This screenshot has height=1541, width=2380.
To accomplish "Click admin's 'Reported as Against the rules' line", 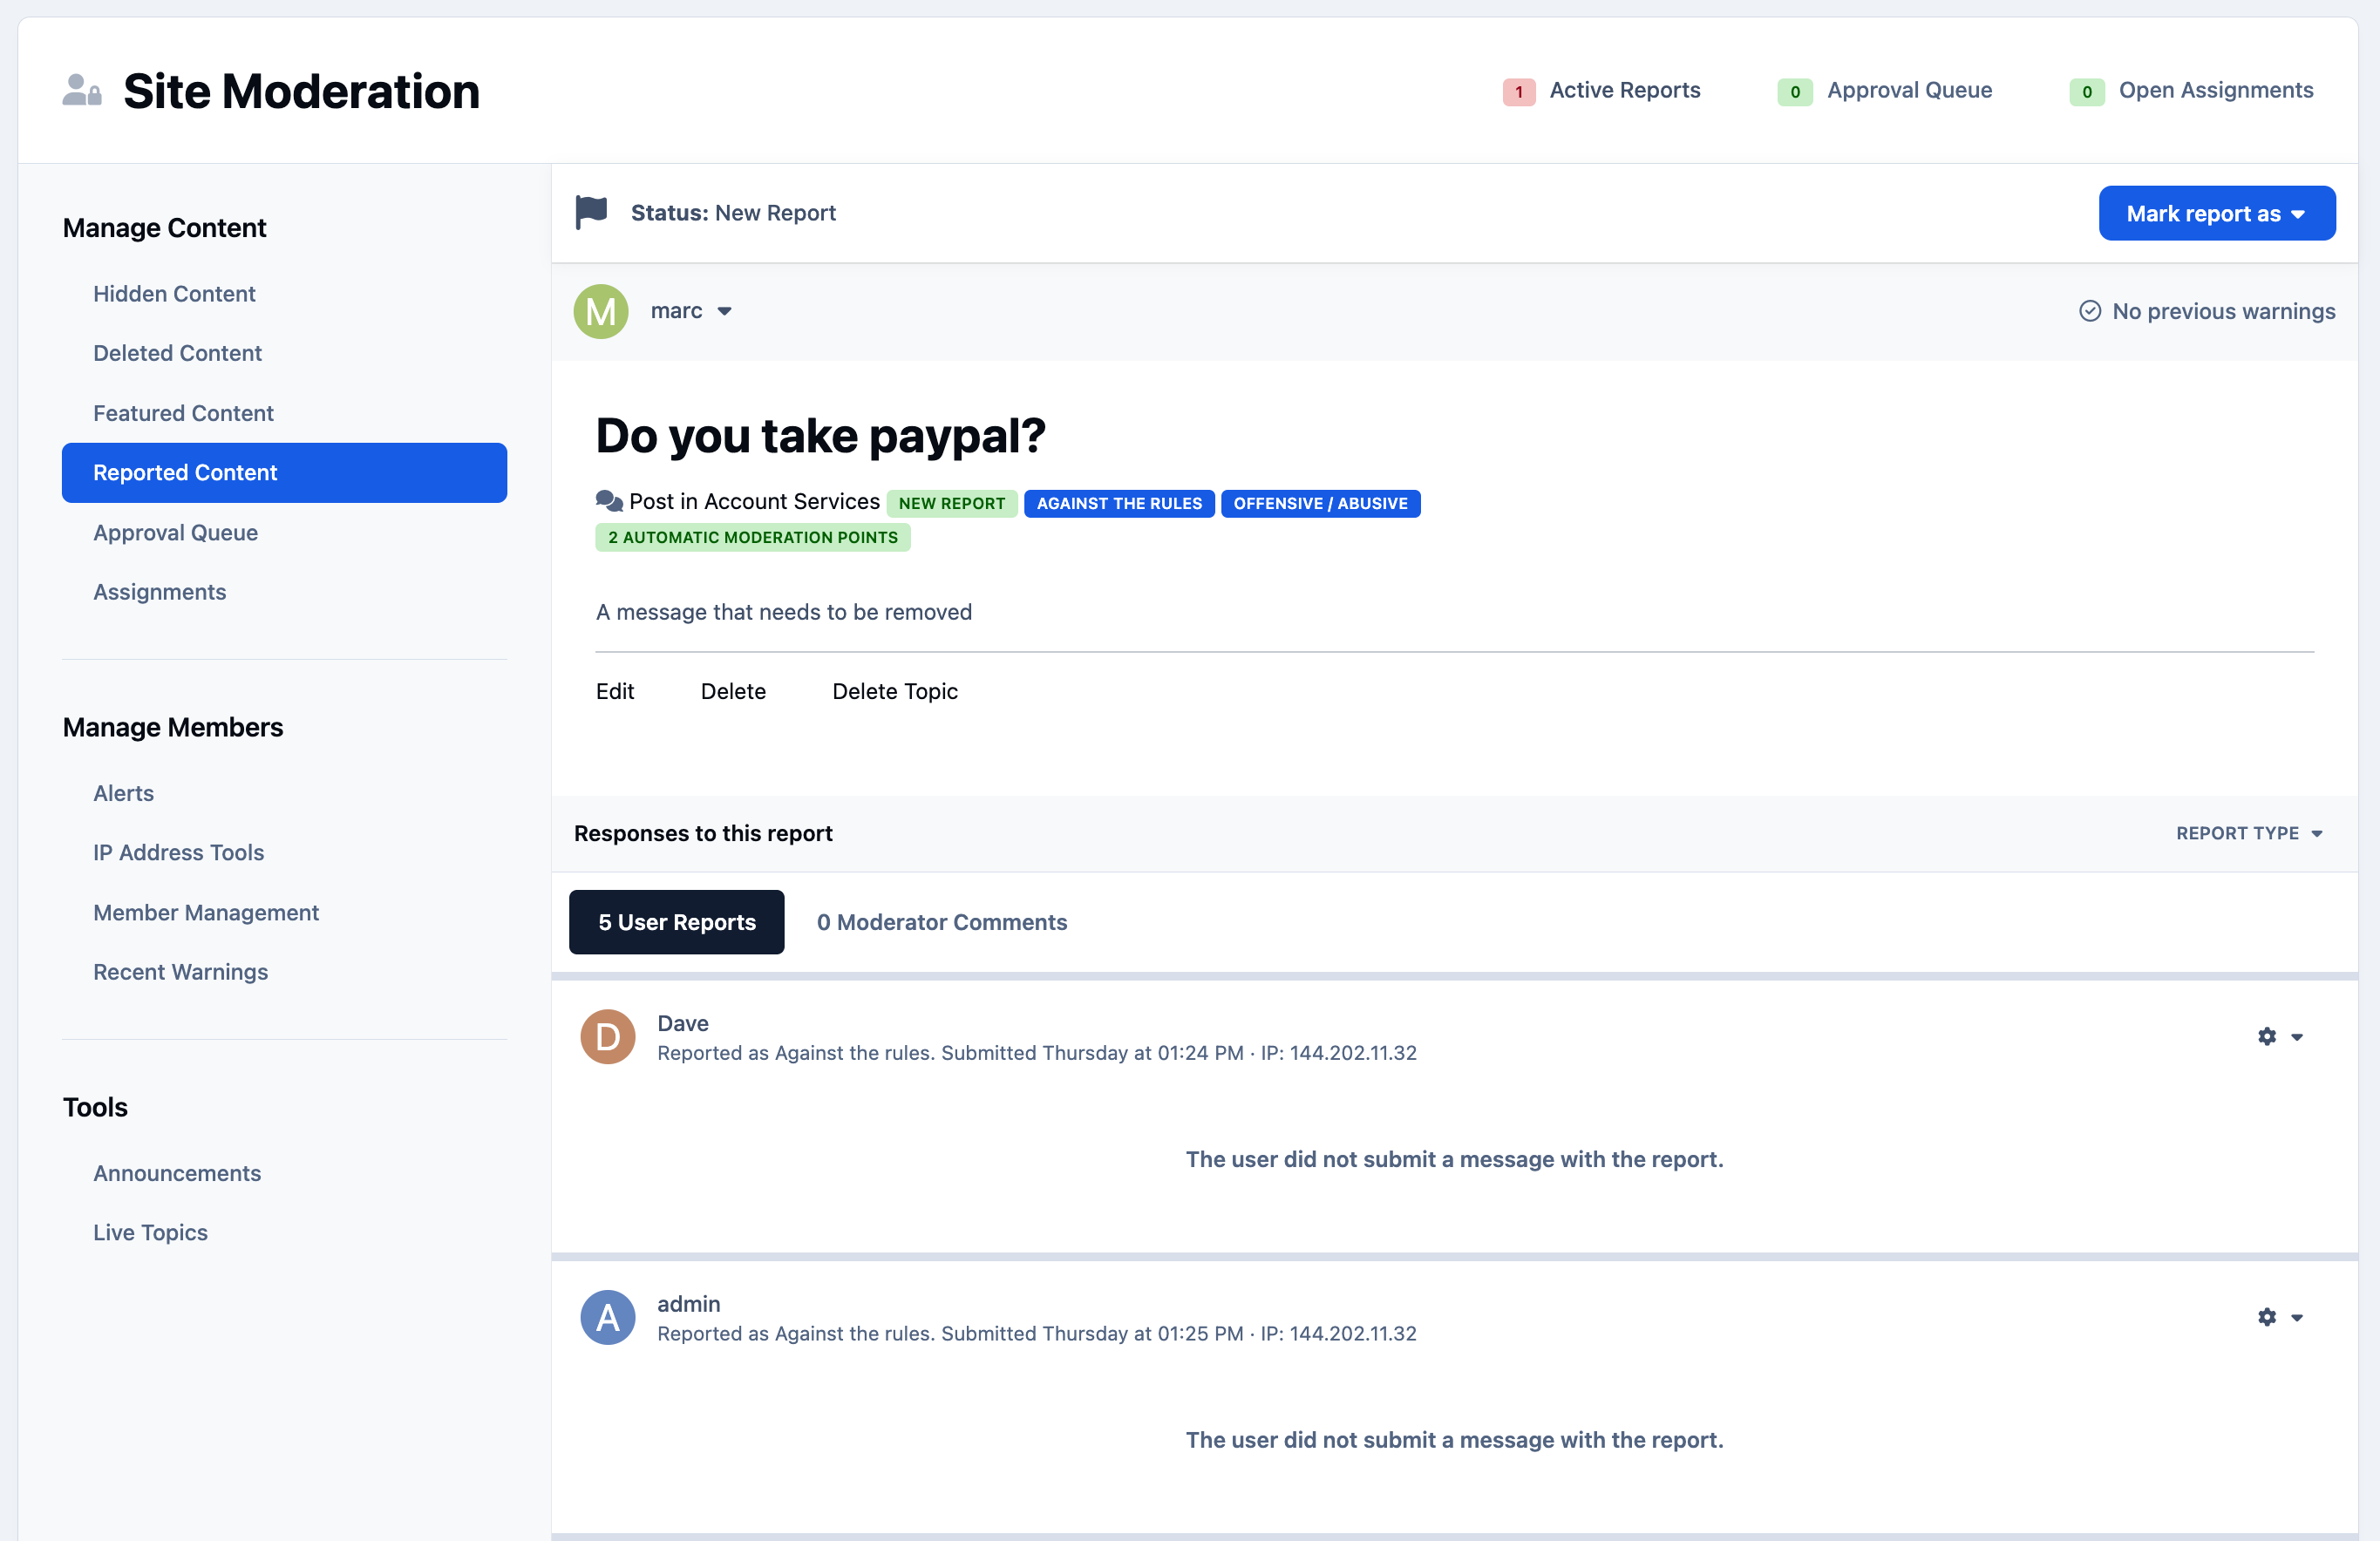I will pyautogui.click(x=1037, y=1334).
